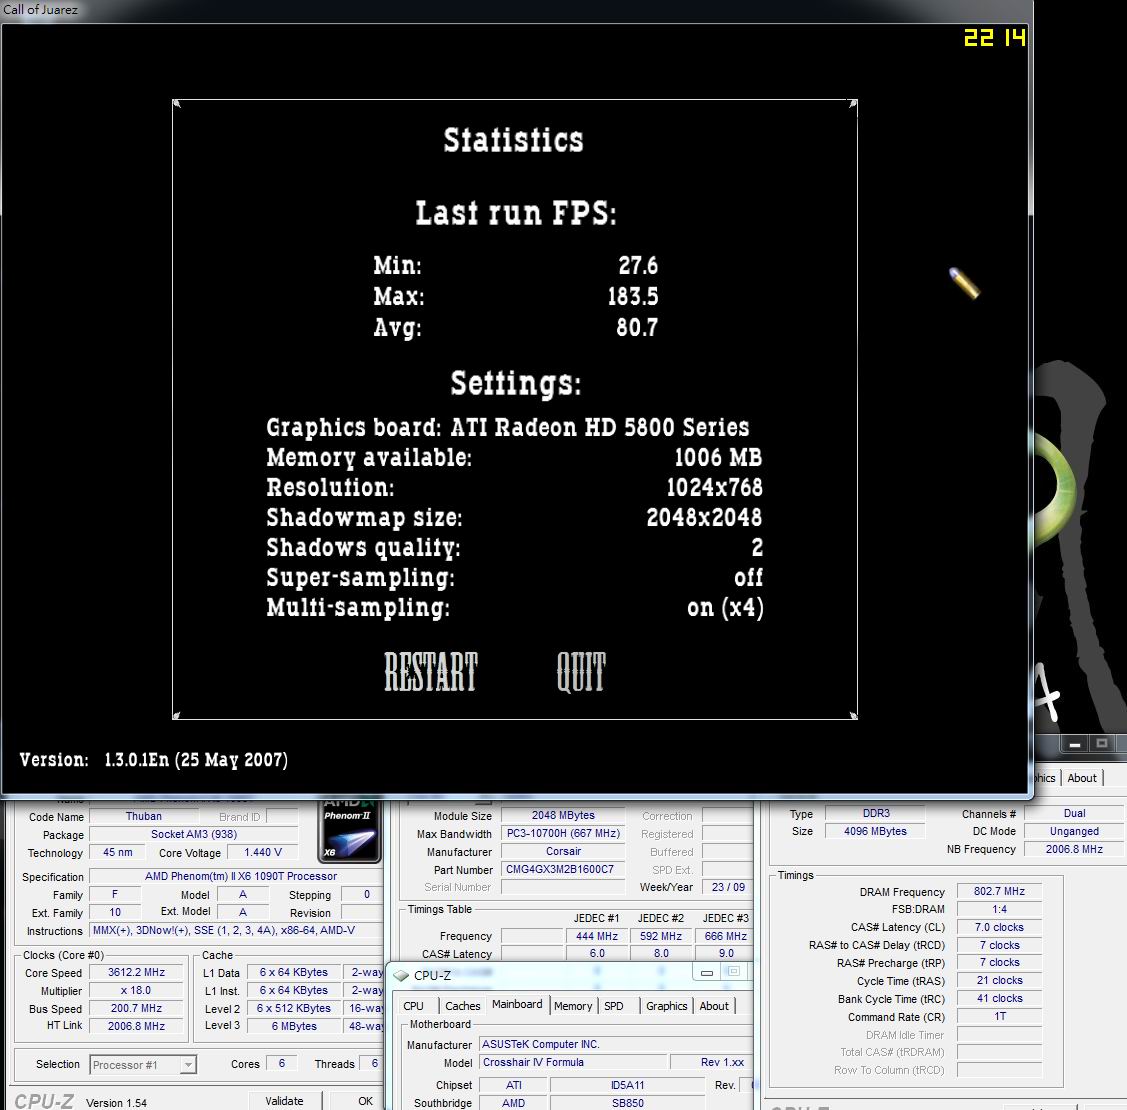Open the Memory tab

click(x=573, y=1006)
